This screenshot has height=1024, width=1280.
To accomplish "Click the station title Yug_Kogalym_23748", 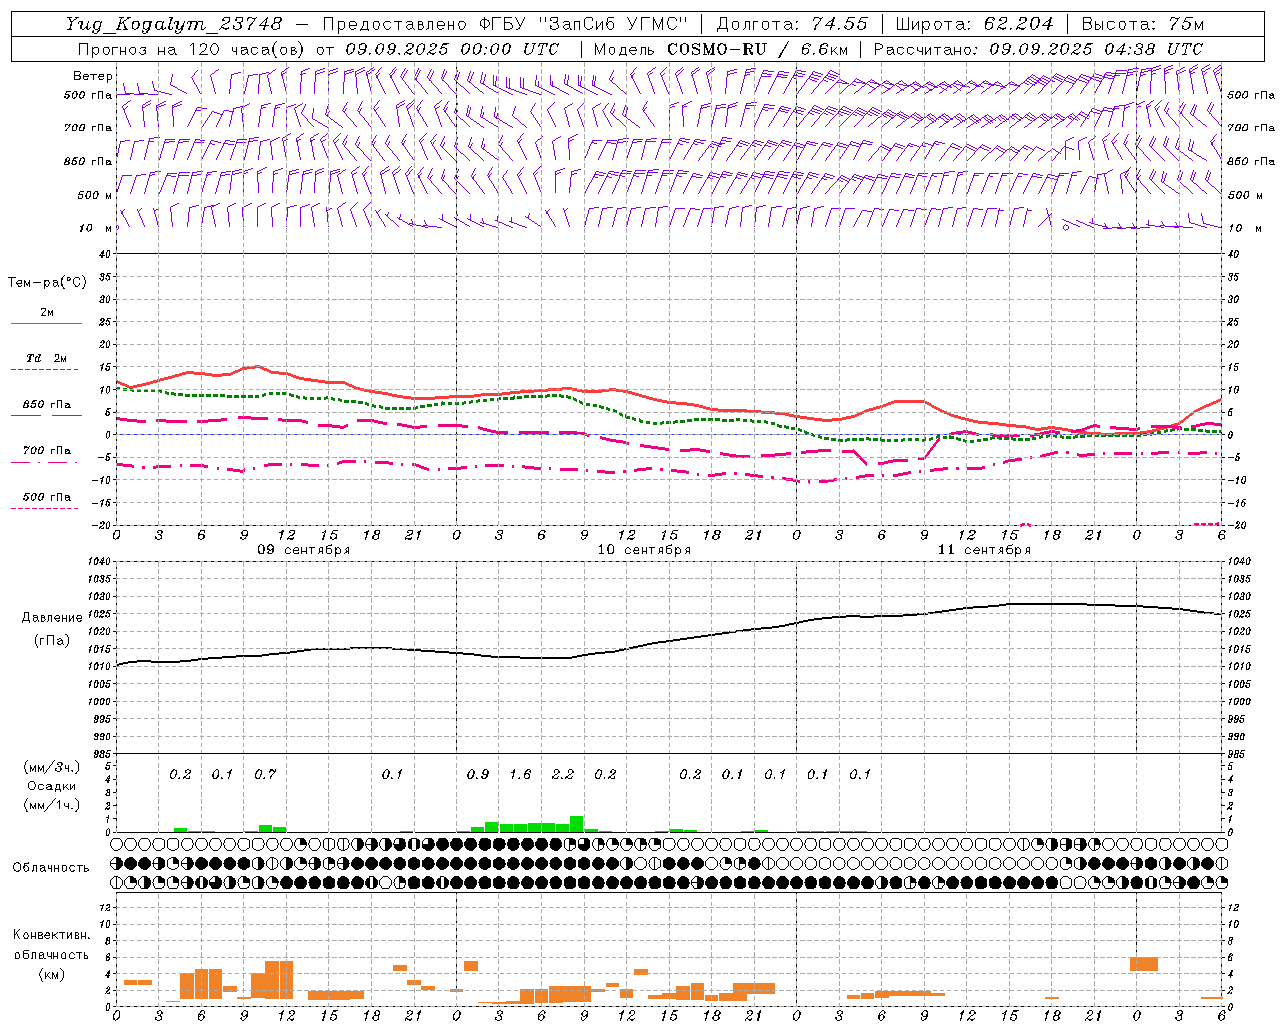I will [174, 23].
